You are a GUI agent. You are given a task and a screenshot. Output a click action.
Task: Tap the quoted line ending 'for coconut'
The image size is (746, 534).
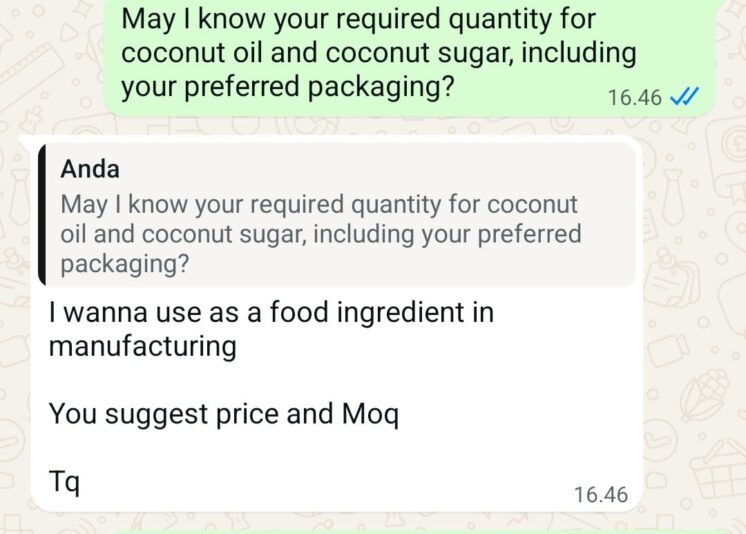[x=319, y=205]
